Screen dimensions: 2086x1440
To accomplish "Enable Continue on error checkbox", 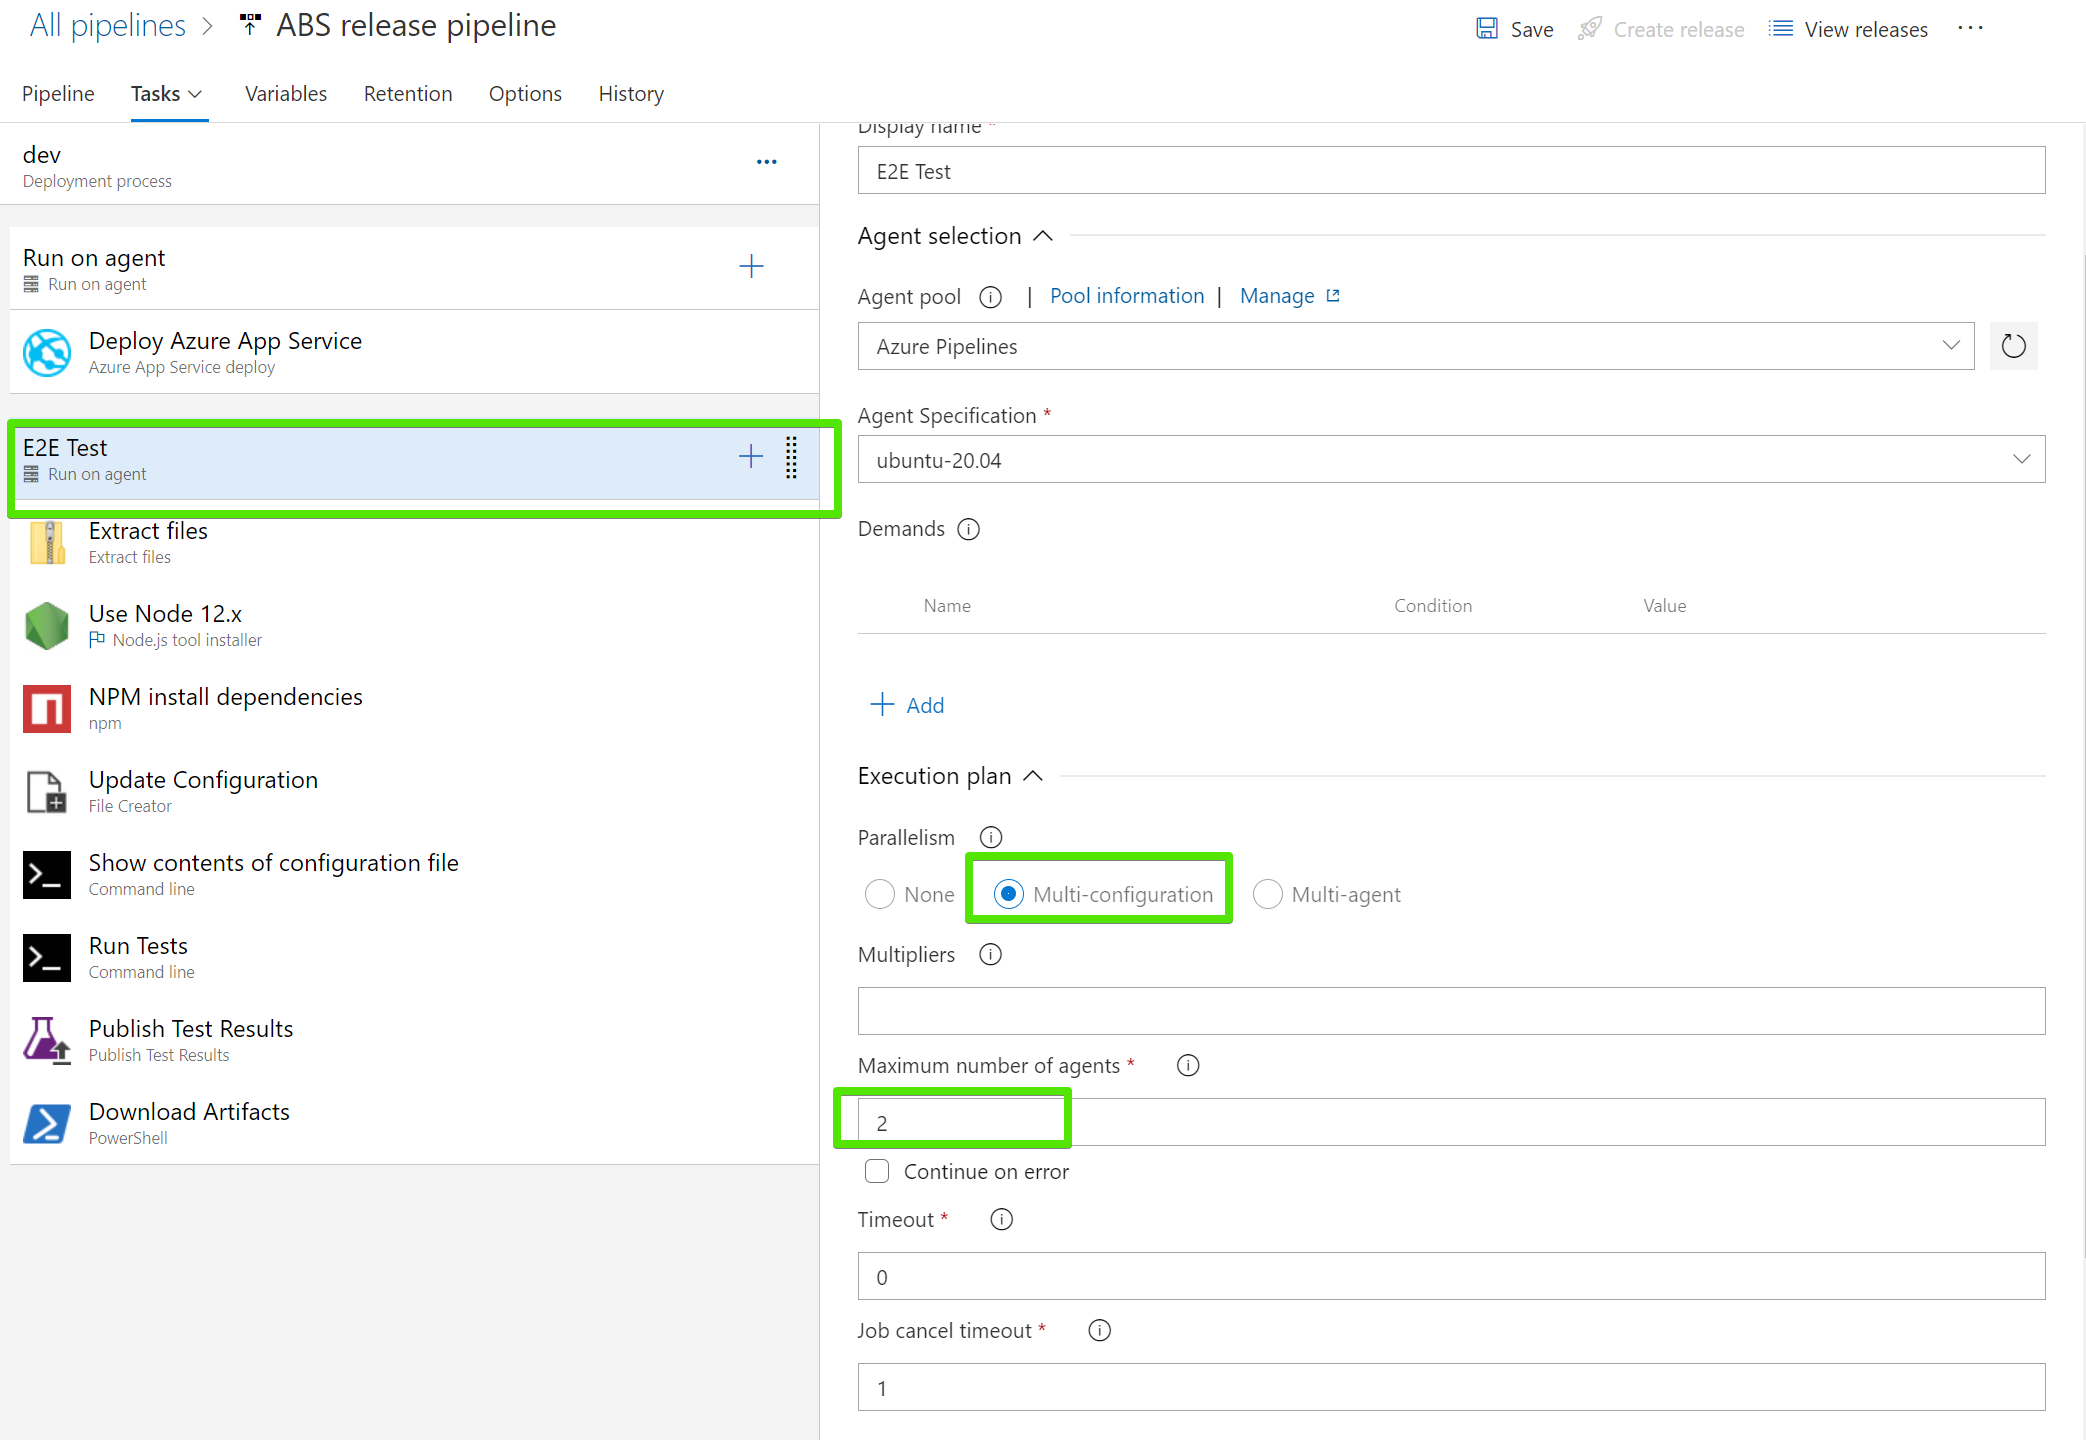I will click(877, 1172).
